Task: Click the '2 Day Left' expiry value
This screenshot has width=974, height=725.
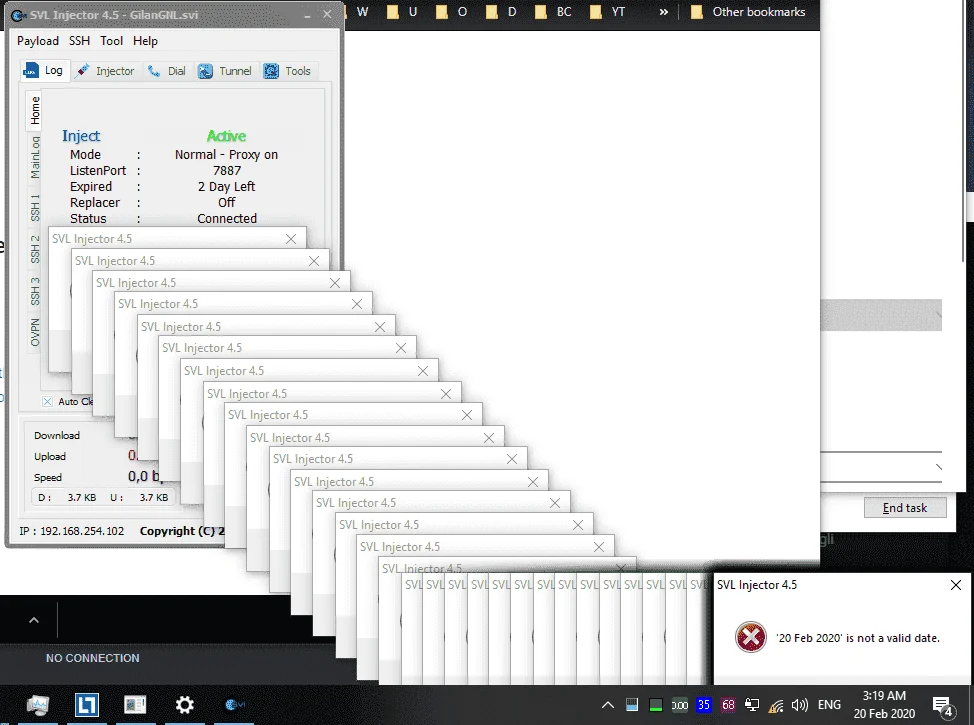Action: [x=226, y=186]
